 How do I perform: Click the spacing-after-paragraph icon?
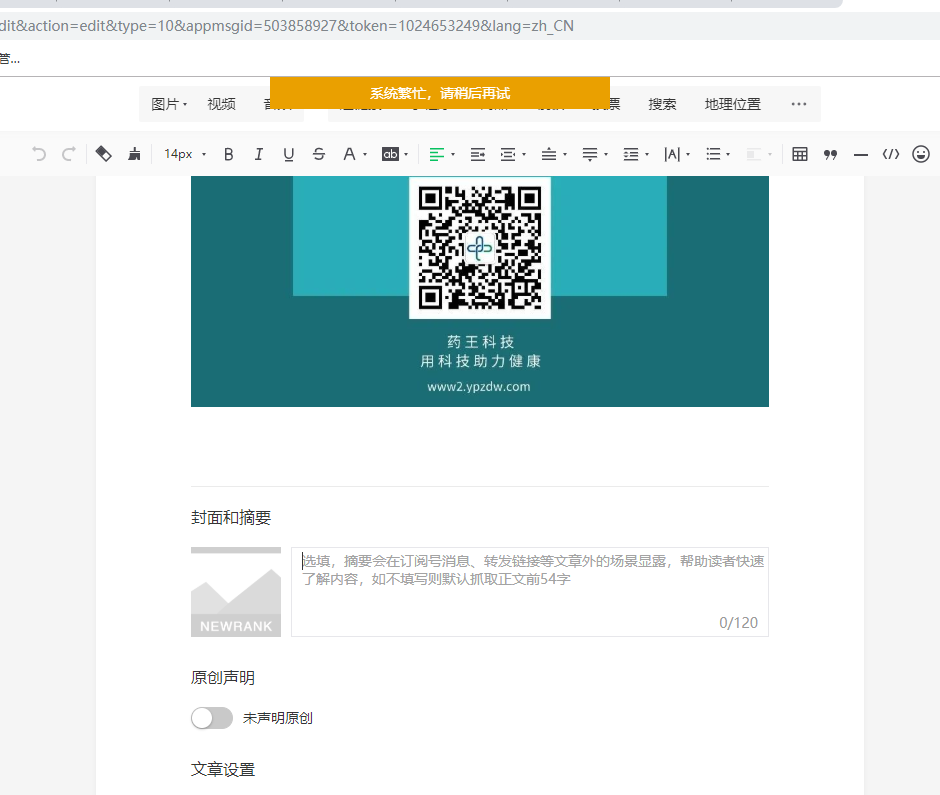590,154
